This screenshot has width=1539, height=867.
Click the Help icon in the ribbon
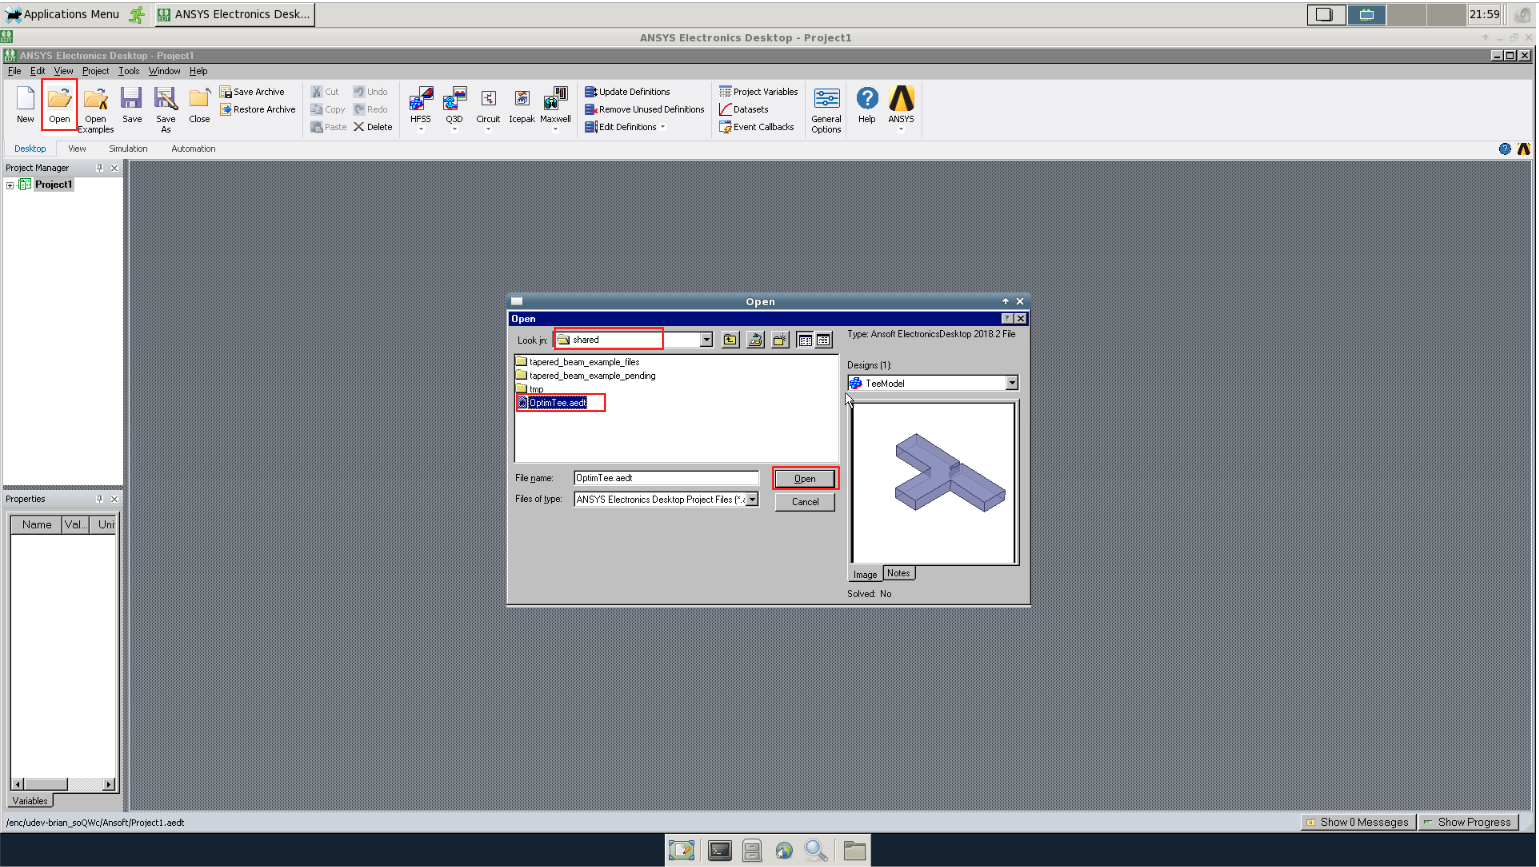coord(867,104)
